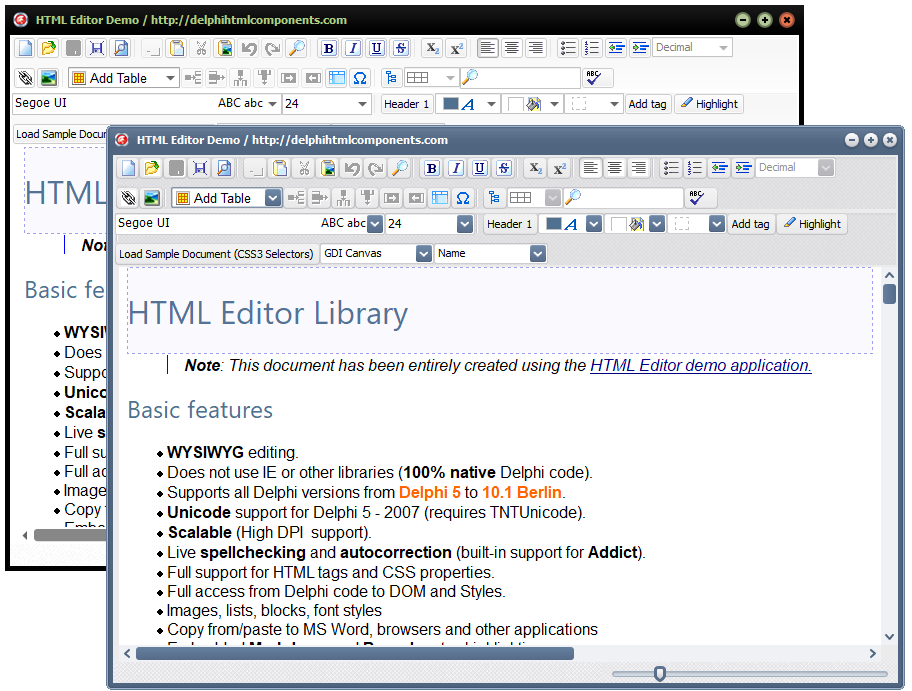The image size is (912, 691).
Task: Click New document icon in back window
Action: [x=25, y=48]
